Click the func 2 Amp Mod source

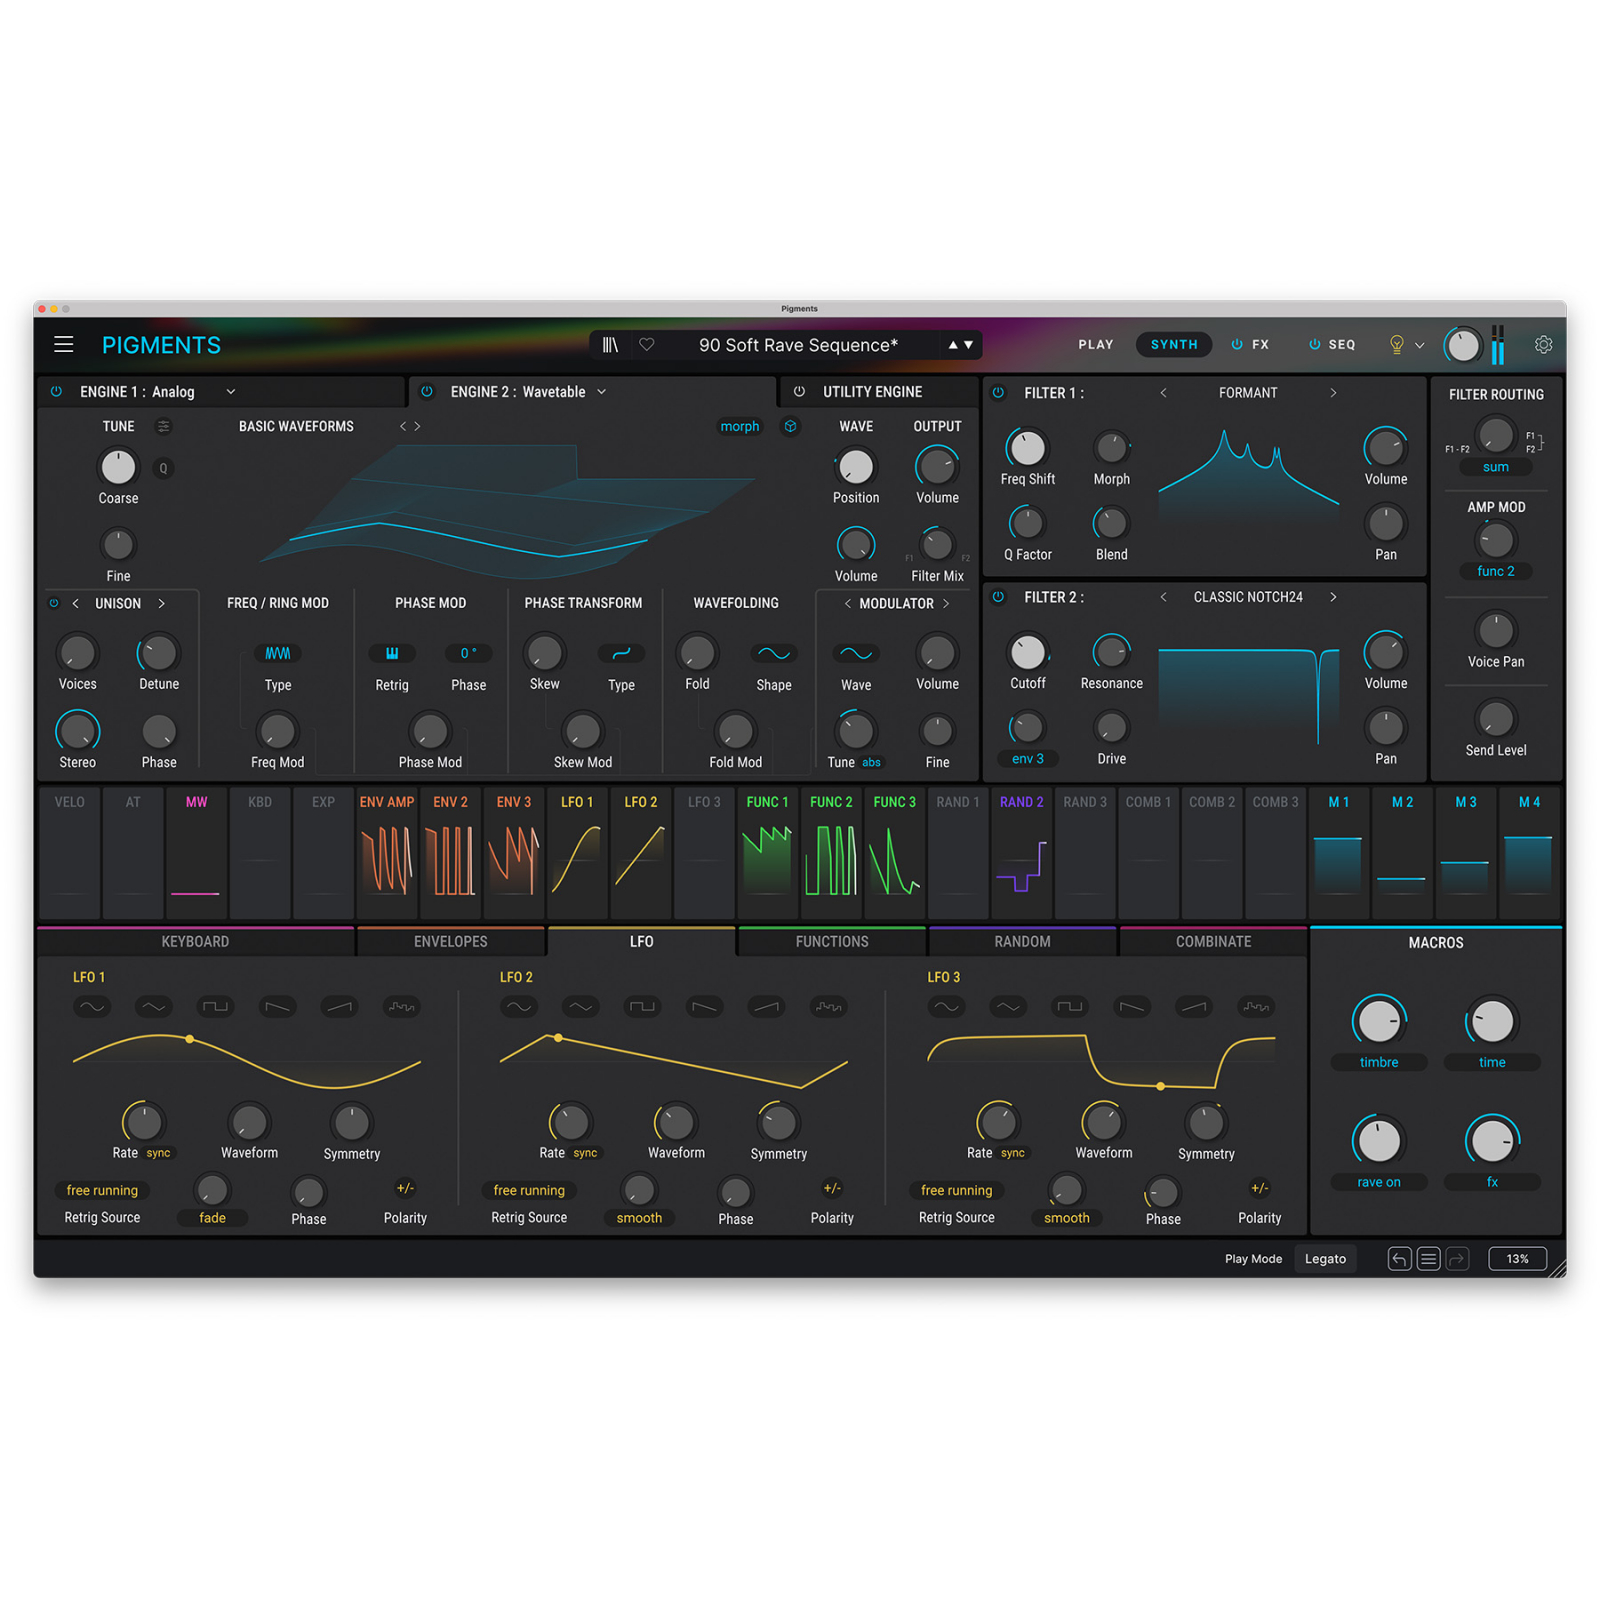[x=1496, y=571]
